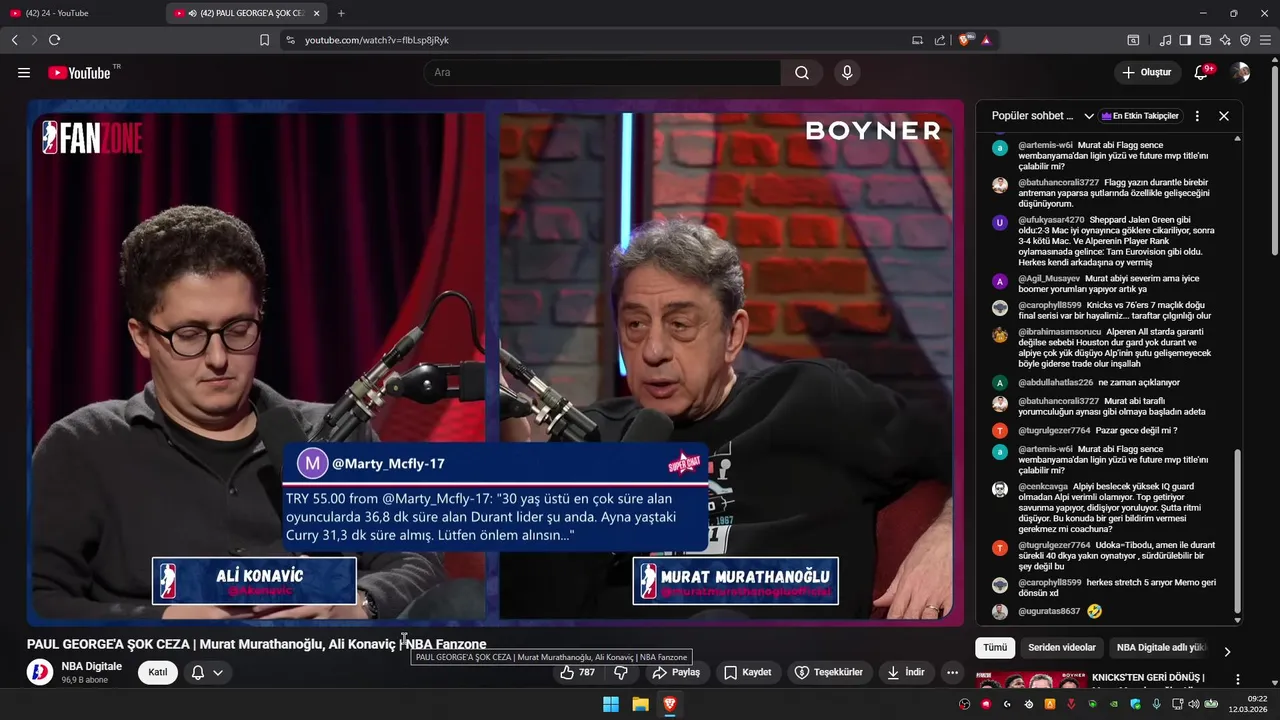Open live chat three-dot options

1197,116
